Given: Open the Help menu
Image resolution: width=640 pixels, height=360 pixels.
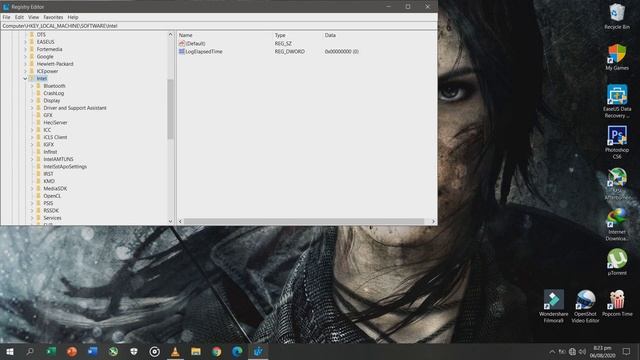Looking at the screenshot, I should [x=73, y=17].
